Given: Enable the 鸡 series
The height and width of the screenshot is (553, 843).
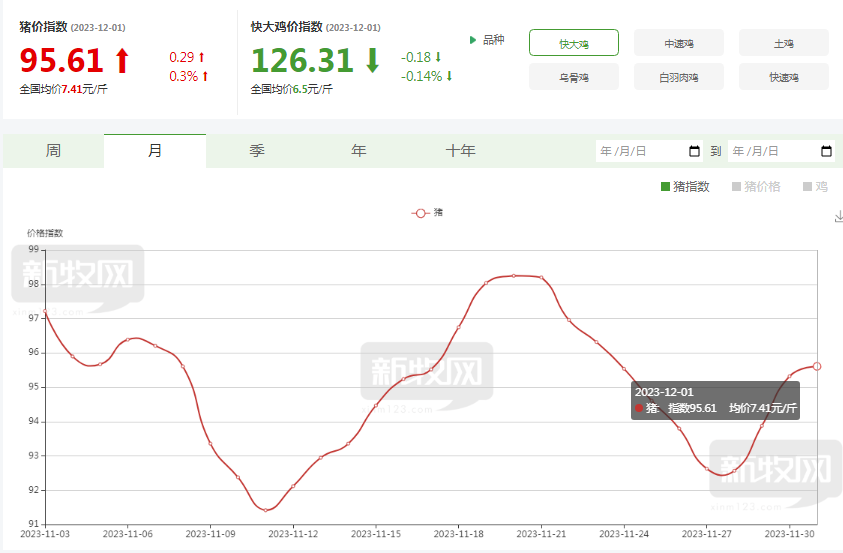Looking at the screenshot, I should 815,186.
